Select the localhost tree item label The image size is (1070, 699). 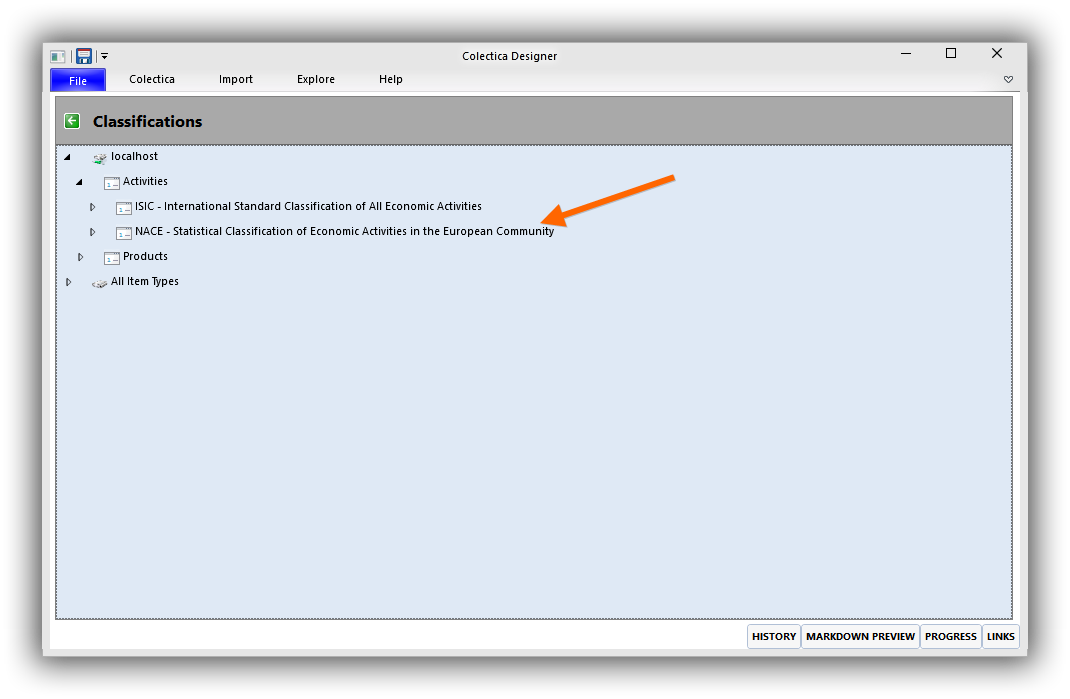(134, 156)
